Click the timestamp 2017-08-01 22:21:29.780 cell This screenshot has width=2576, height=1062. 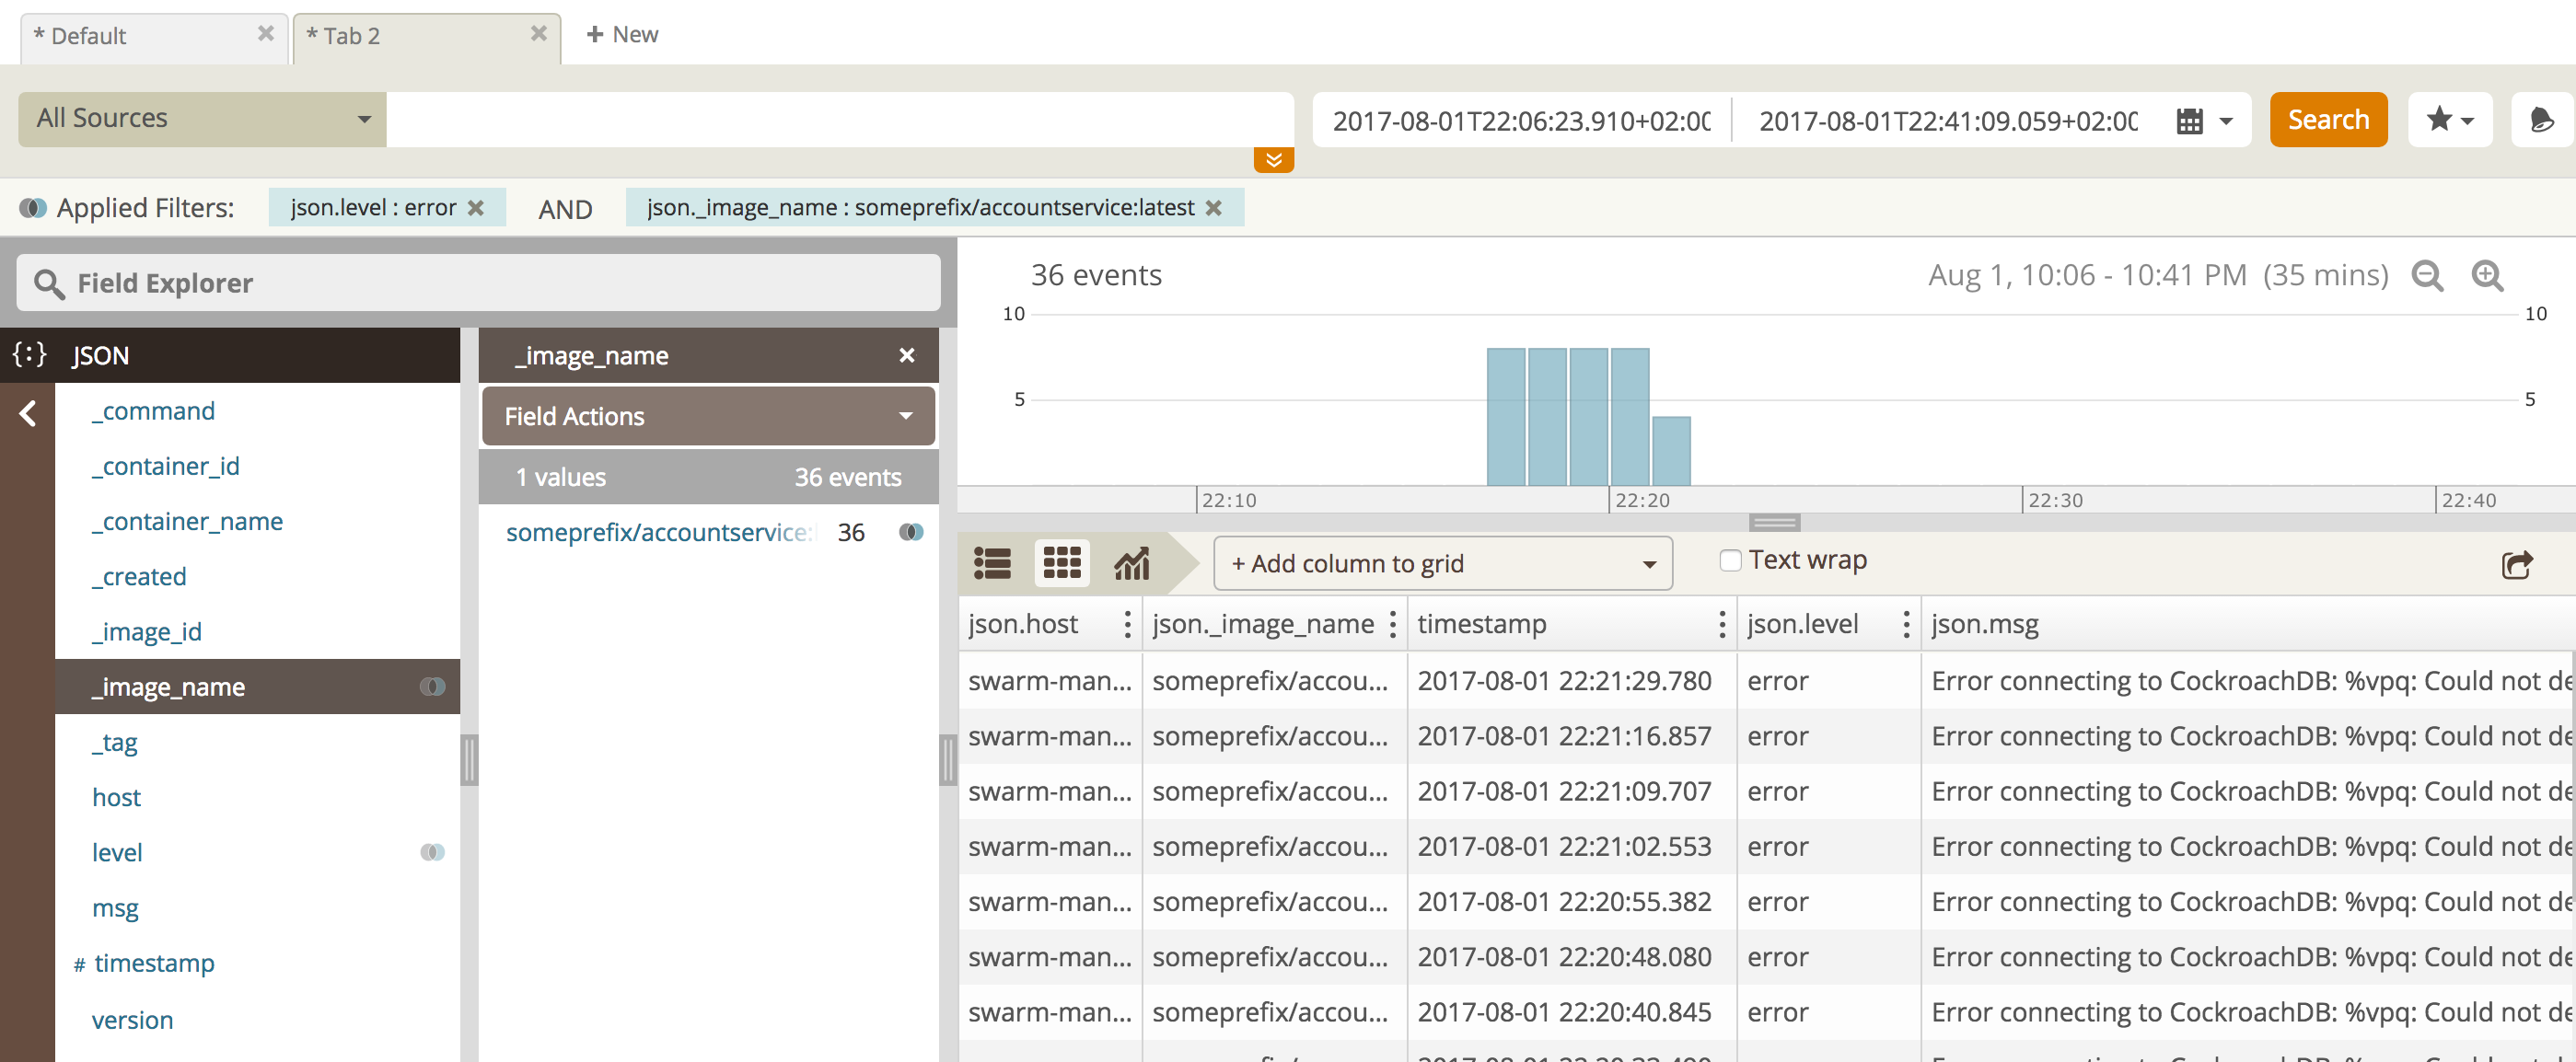1572,681
